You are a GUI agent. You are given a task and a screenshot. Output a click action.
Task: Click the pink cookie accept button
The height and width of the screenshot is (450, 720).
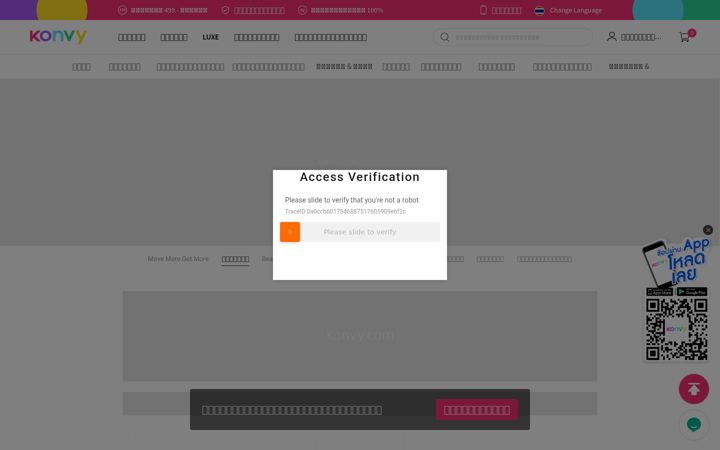(x=477, y=410)
